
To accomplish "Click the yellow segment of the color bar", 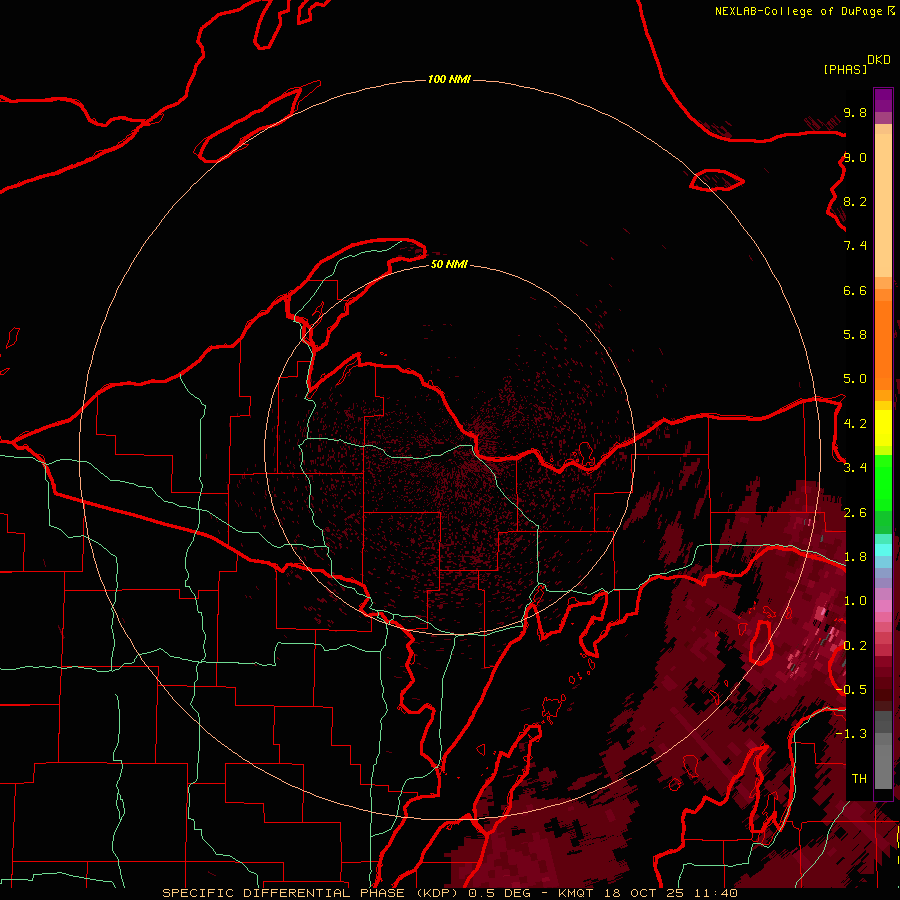I will (883, 428).
